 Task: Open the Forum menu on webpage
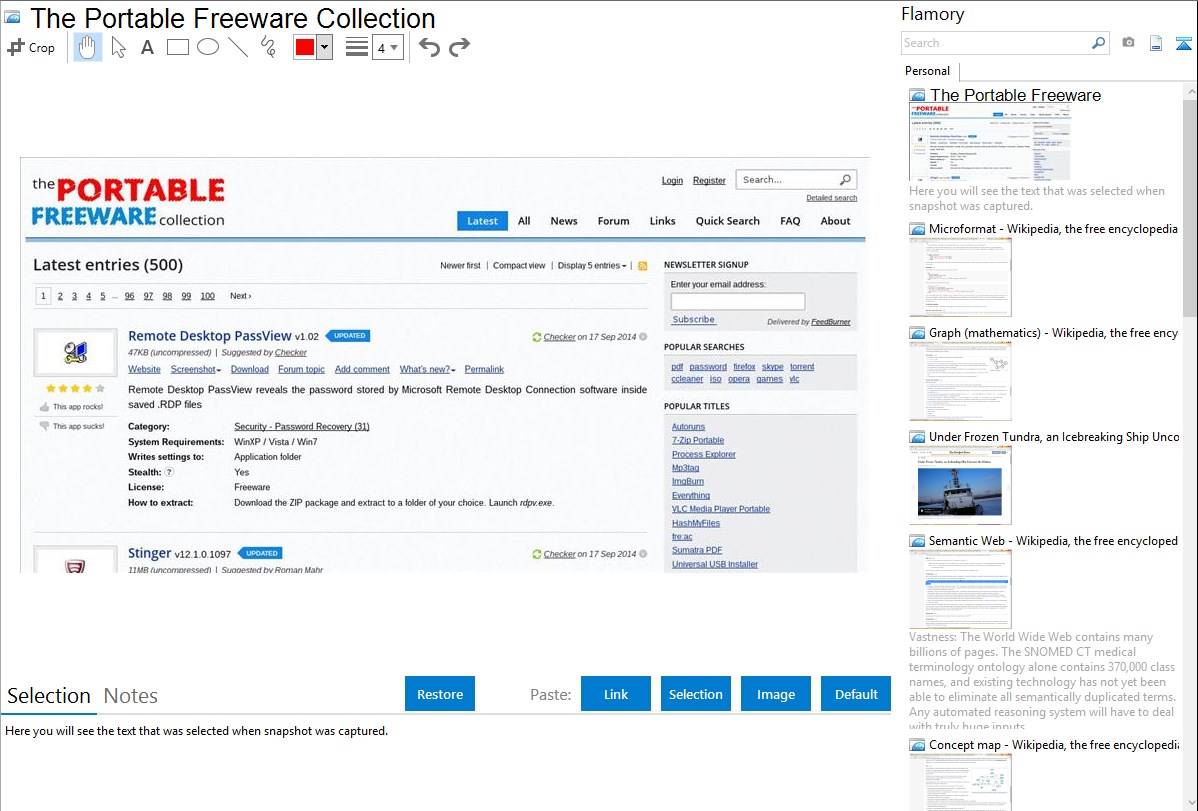coord(614,221)
